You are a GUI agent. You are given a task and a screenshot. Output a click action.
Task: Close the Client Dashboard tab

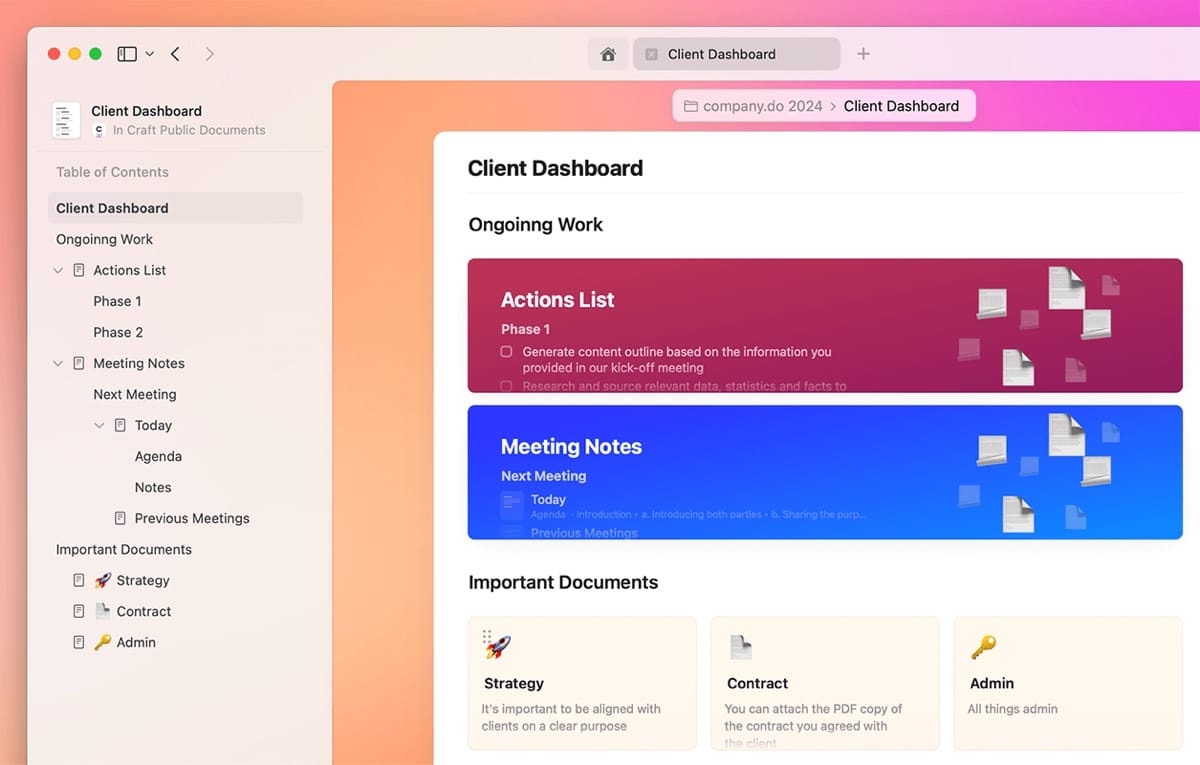coord(651,54)
